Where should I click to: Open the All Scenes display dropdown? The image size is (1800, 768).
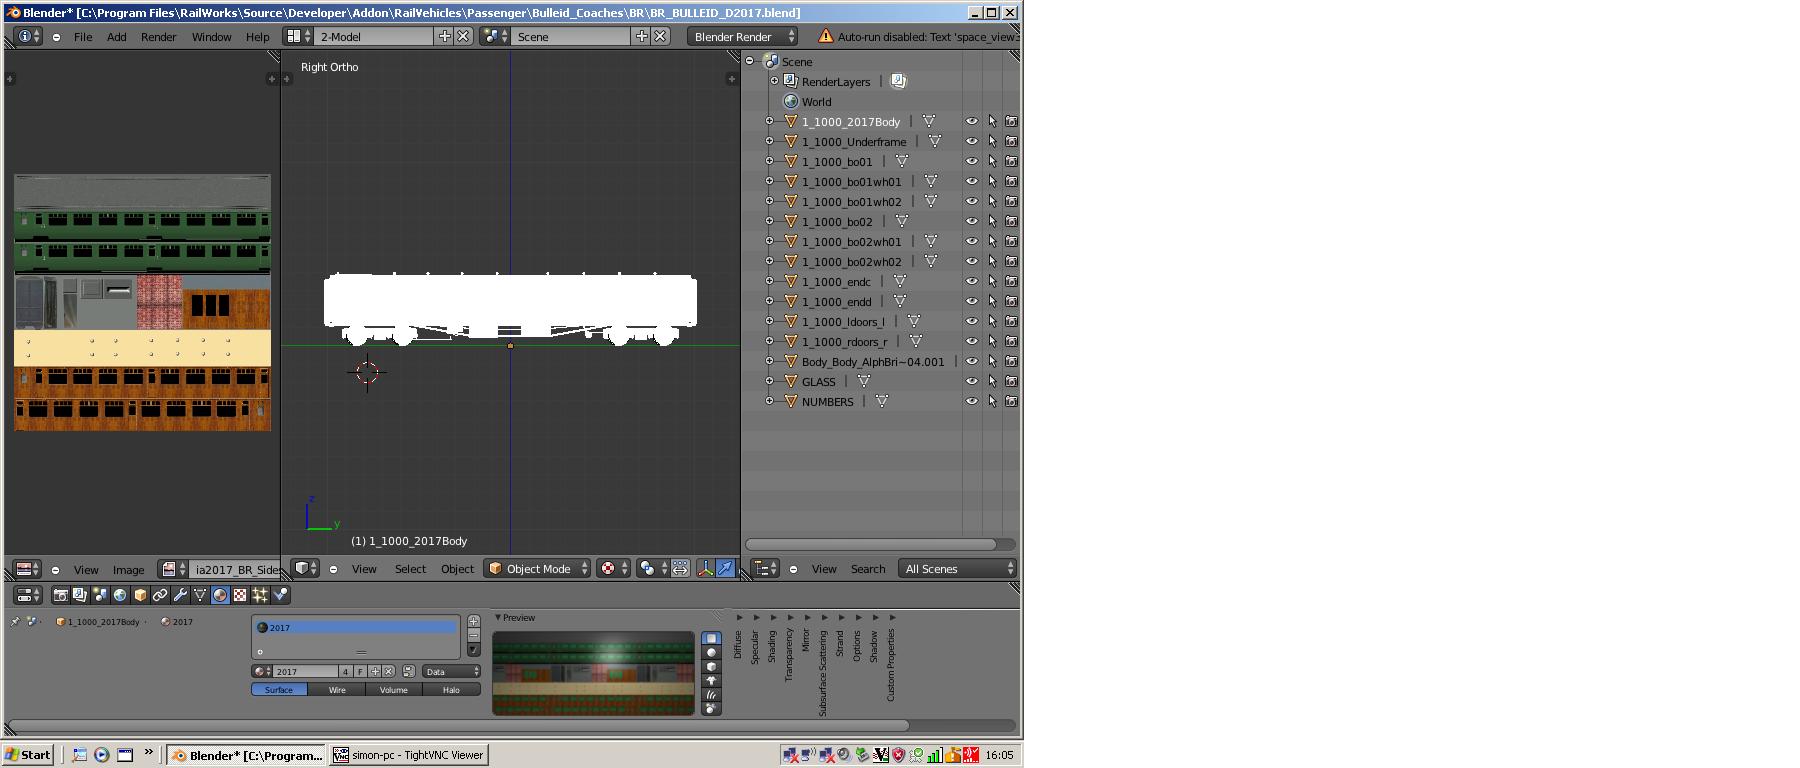tap(958, 568)
